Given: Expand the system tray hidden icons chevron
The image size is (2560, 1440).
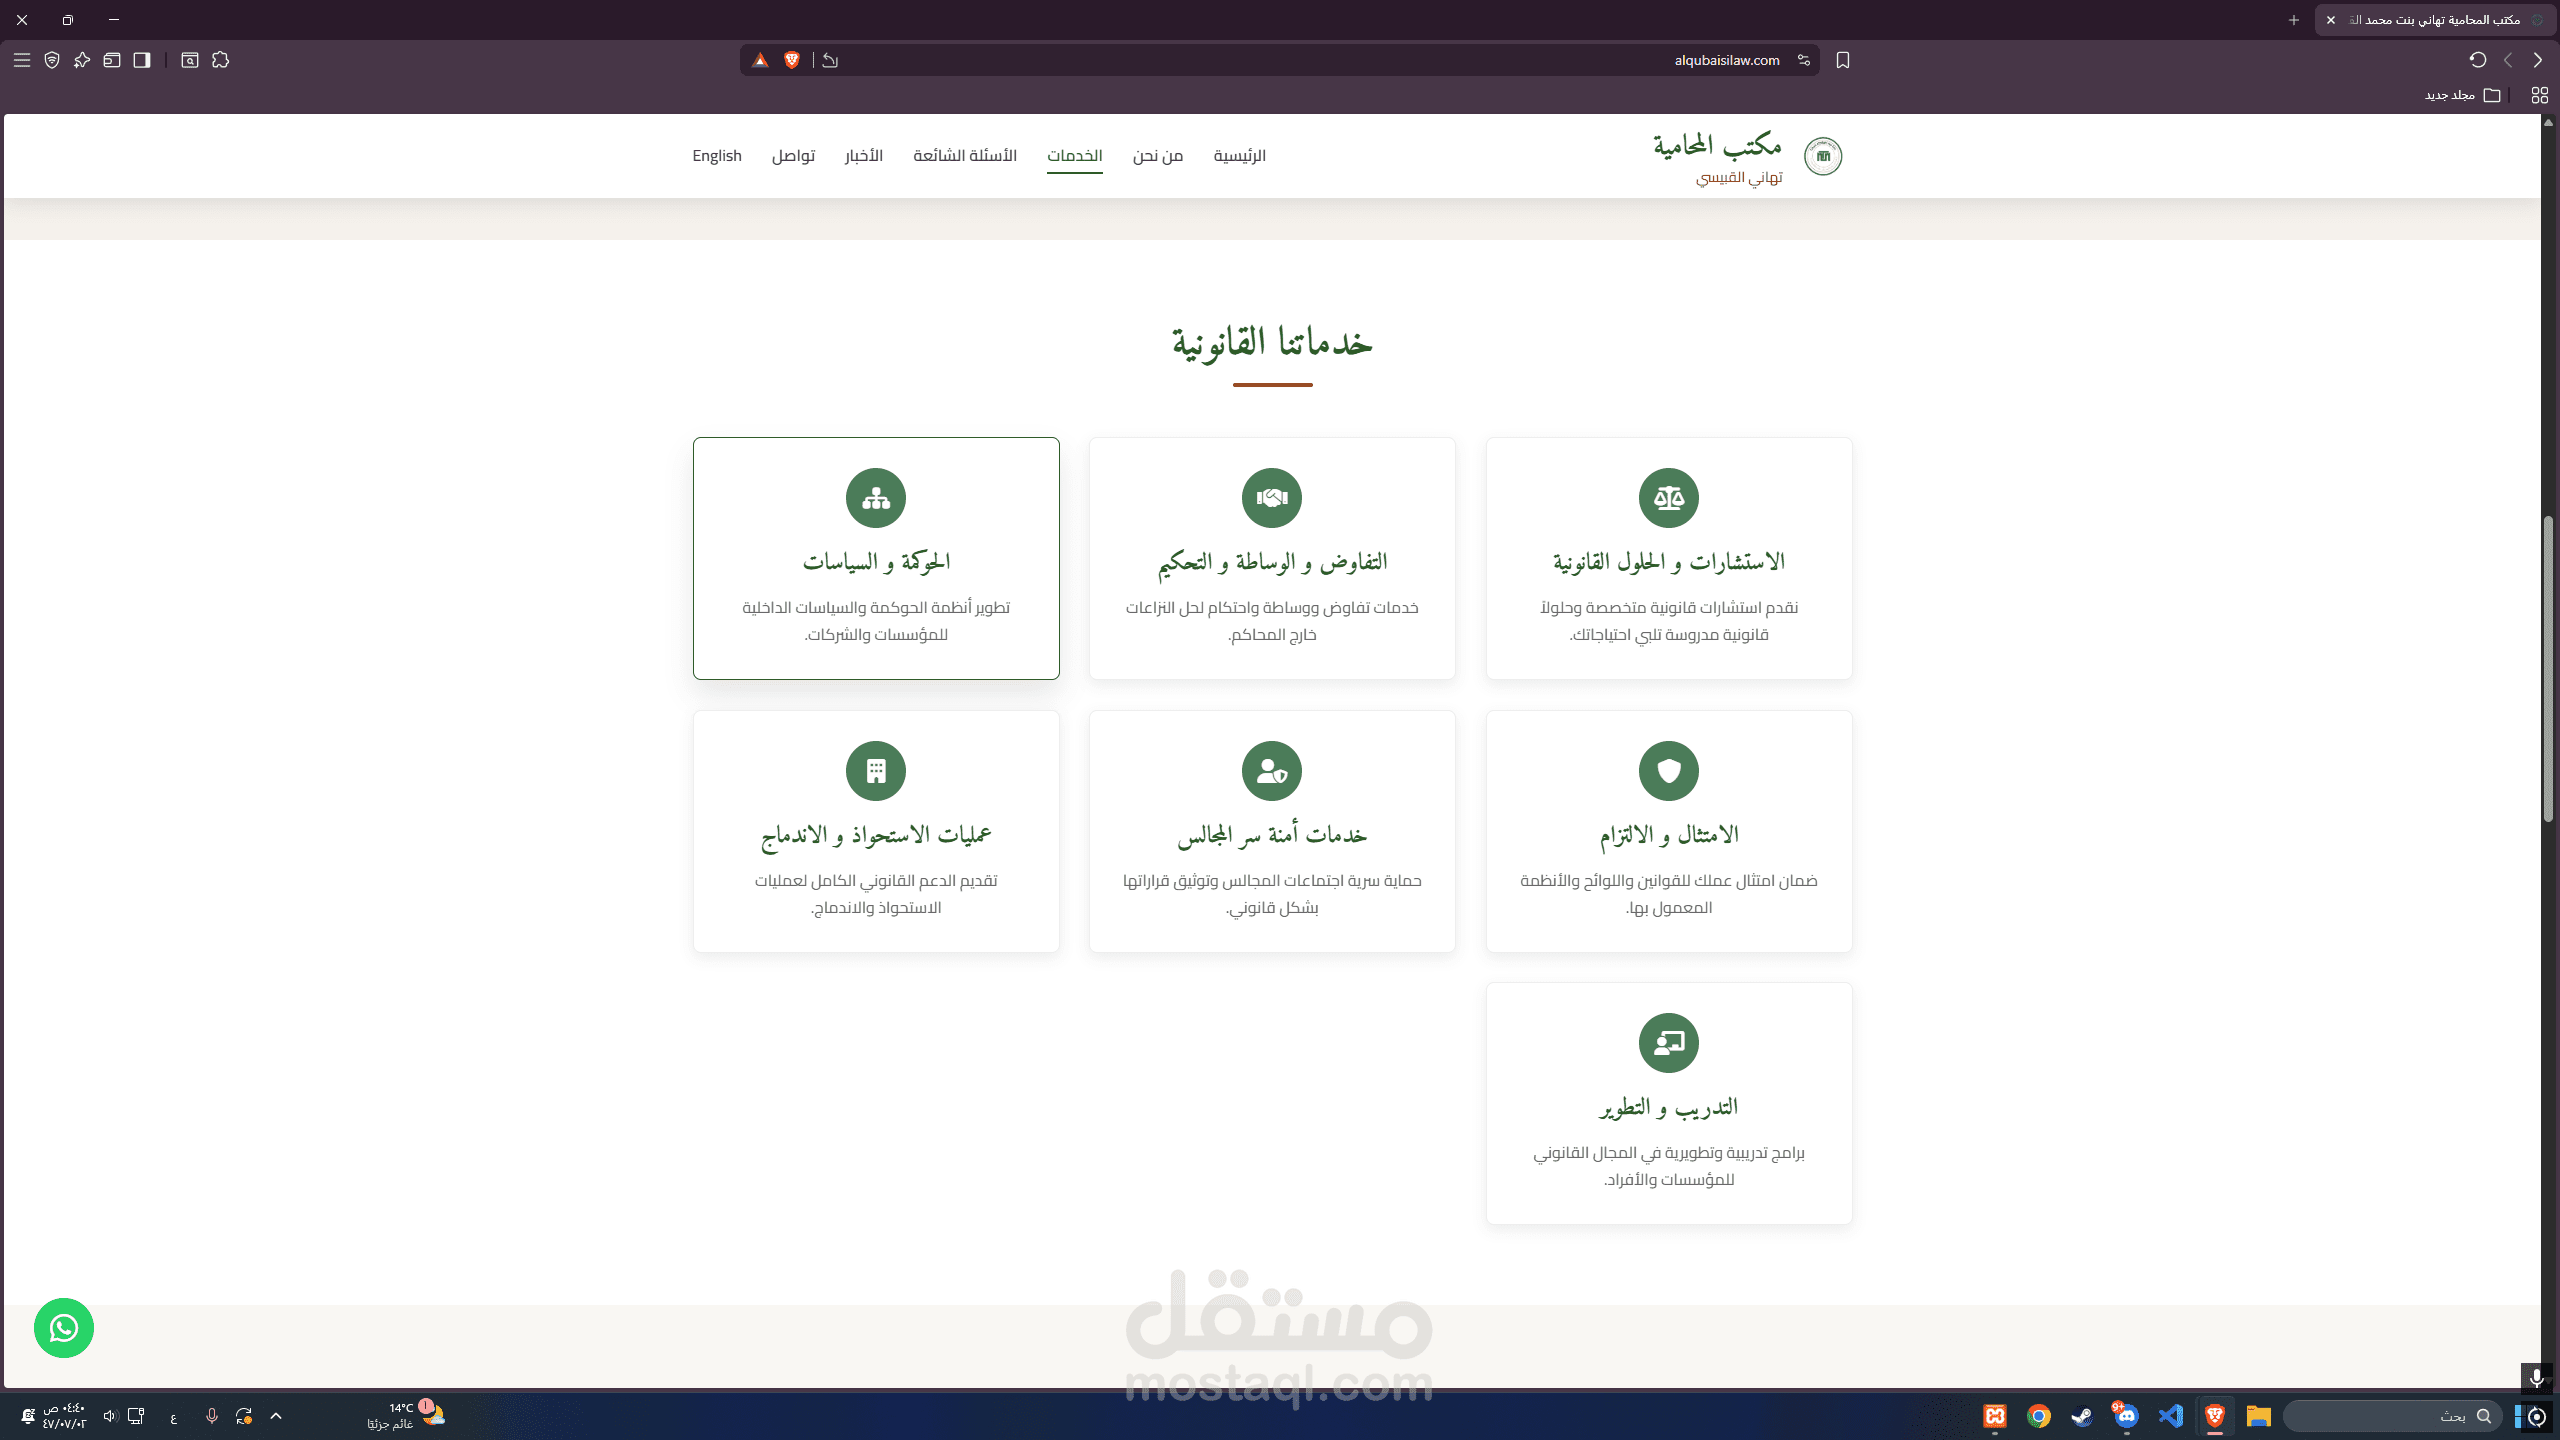Looking at the screenshot, I should click(x=276, y=1416).
